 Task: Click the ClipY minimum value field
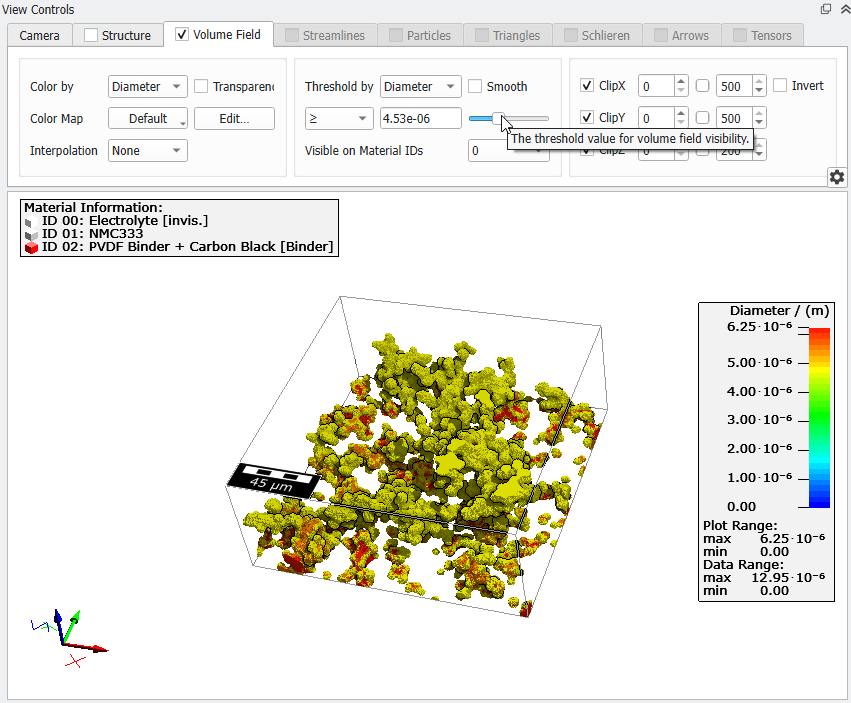tap(657, 118)
